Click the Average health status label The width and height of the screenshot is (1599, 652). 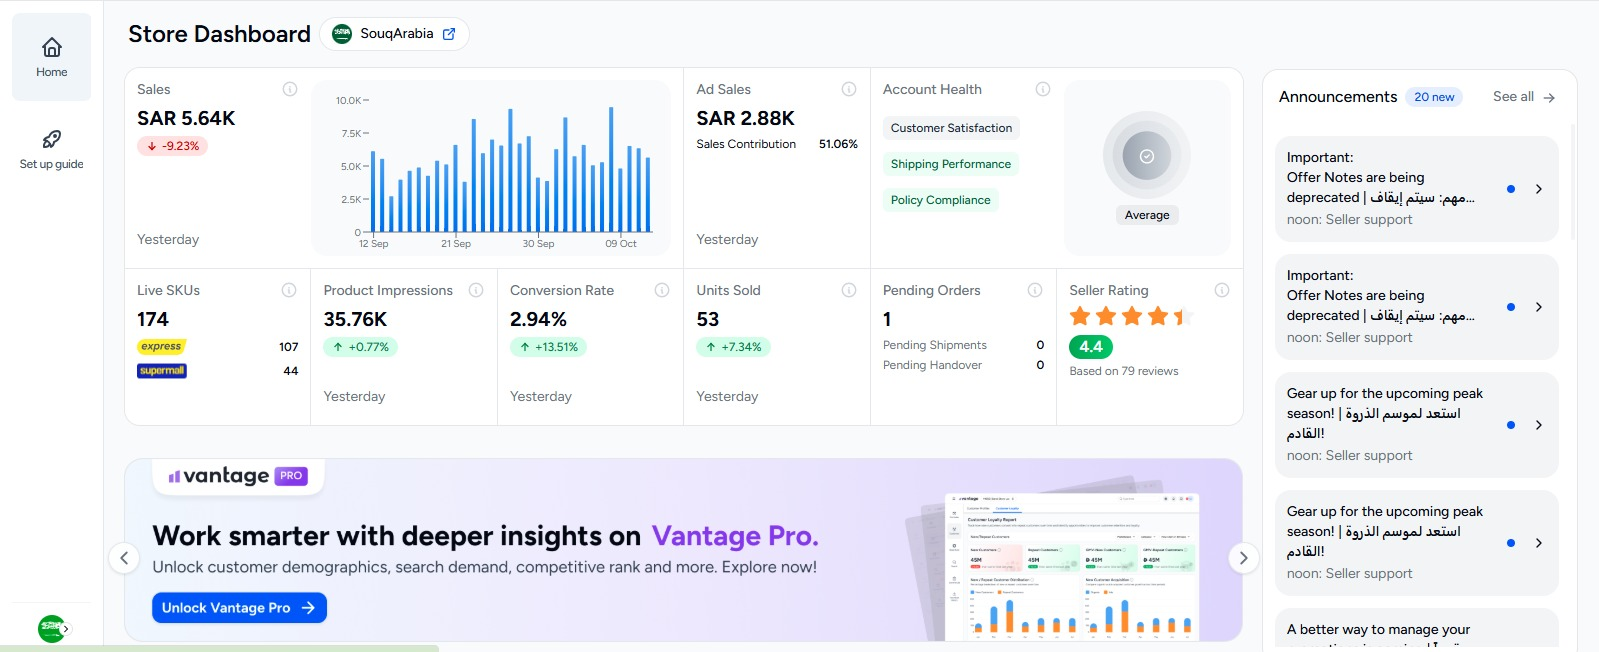[x=1147, y=215]
